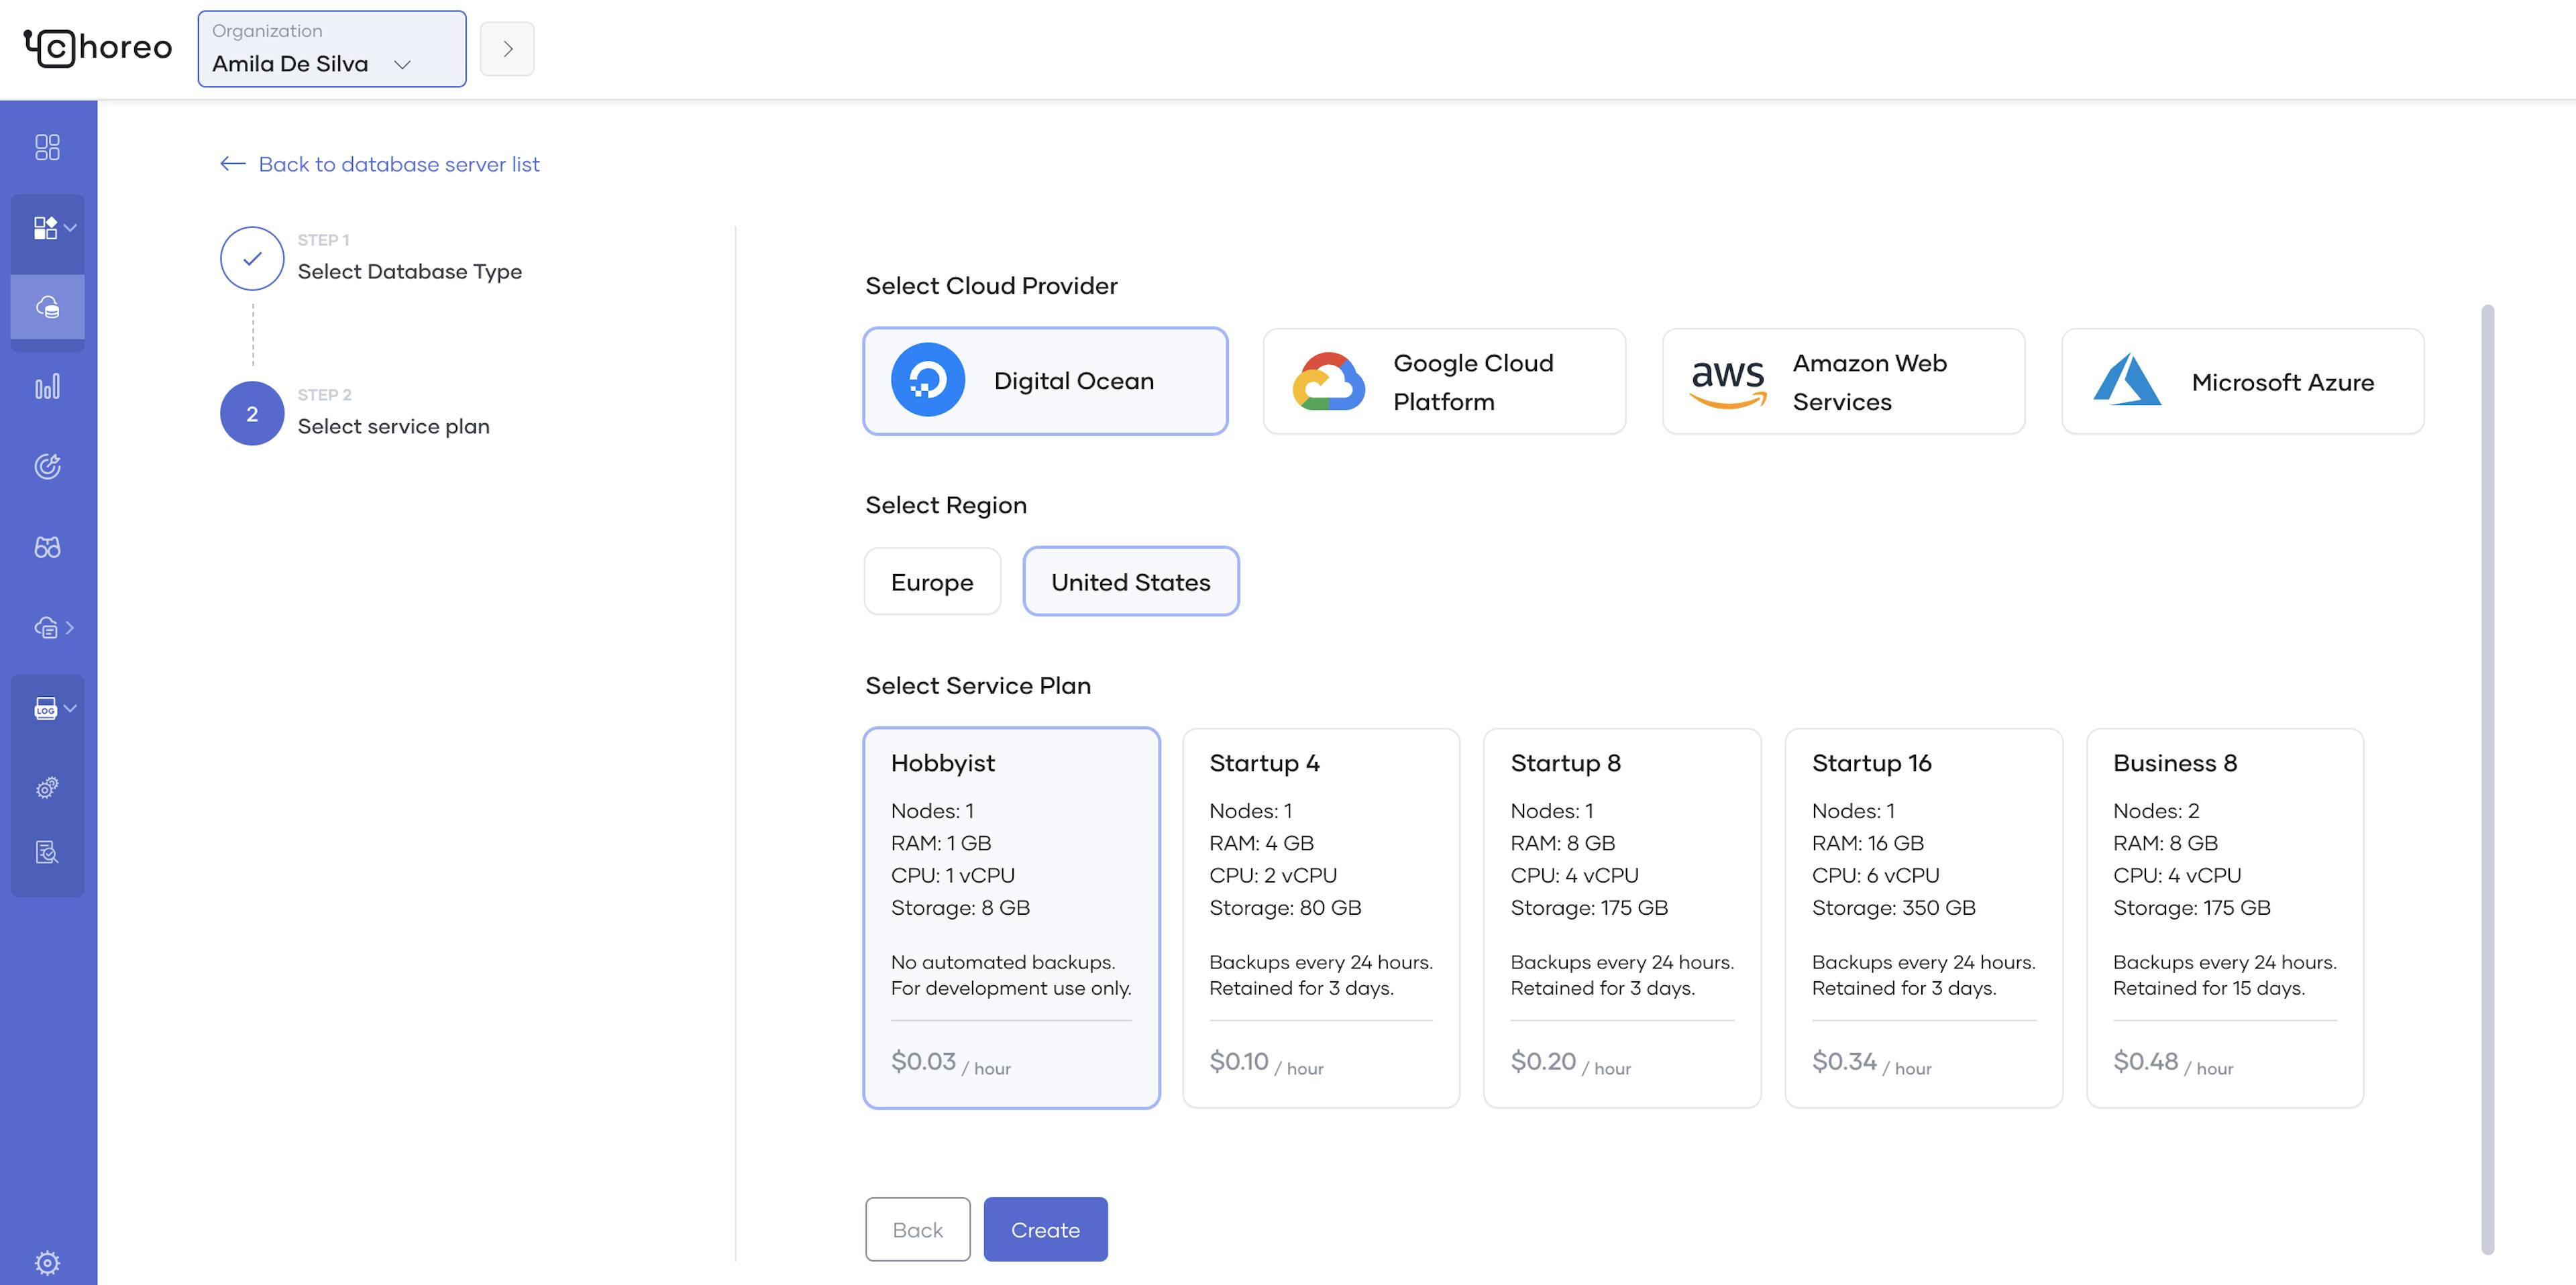Click the Create button
Image resolution: width=2576 pixels, height=1285 pixels.
(x=1045, y=1229)
